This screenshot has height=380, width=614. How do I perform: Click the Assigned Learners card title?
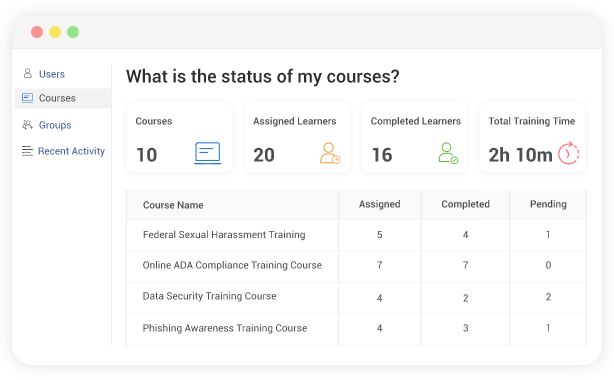tap(294, 121)
